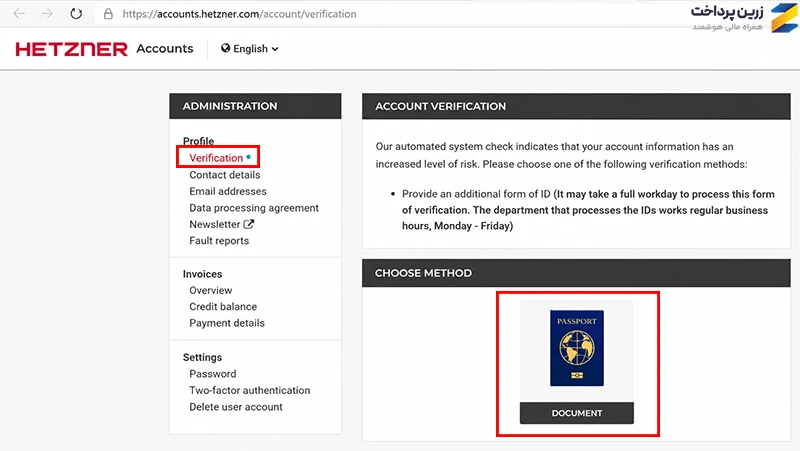
Task: Click the padlock site security icon
Action: pyautogui.click(x=108, y=14)
